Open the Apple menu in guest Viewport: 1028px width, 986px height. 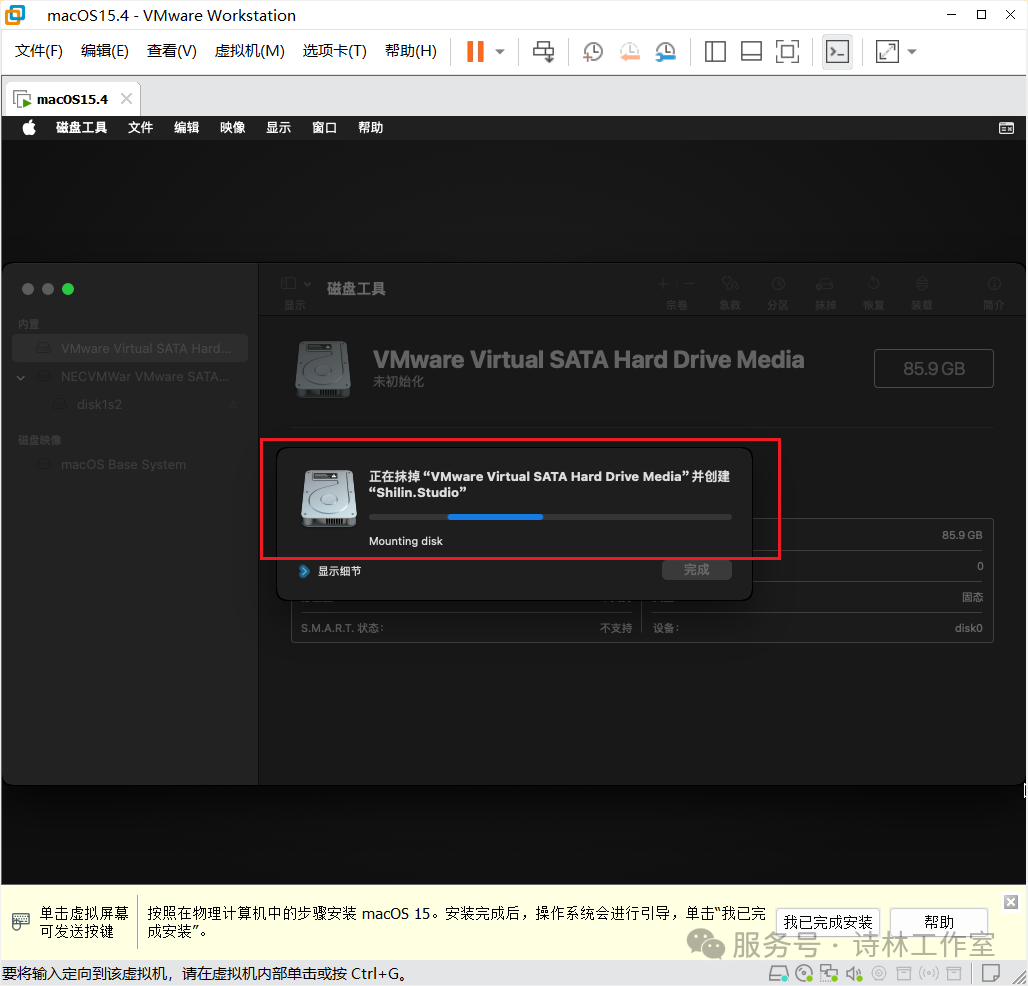[x=29, y=128]
